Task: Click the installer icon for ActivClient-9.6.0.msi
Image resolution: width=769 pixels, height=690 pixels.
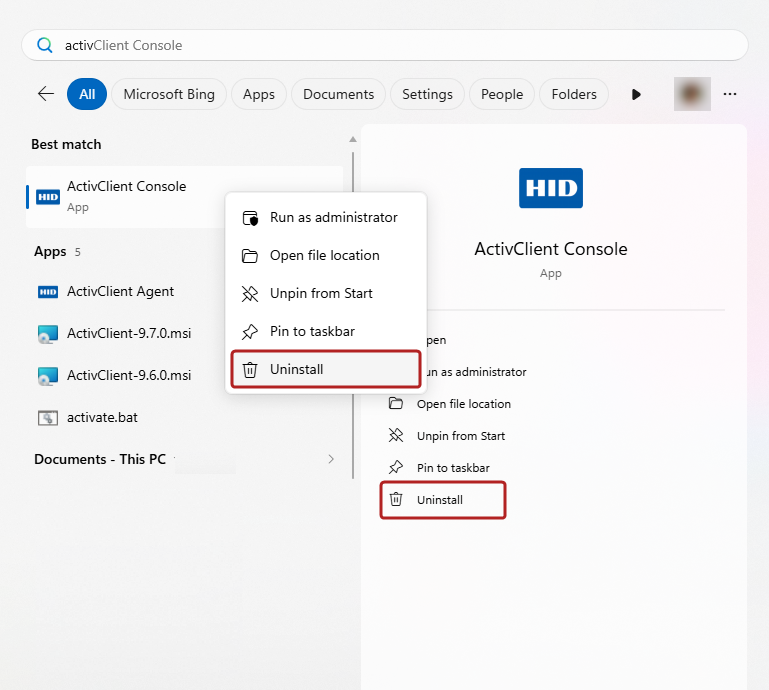Action: pos(48,376)
